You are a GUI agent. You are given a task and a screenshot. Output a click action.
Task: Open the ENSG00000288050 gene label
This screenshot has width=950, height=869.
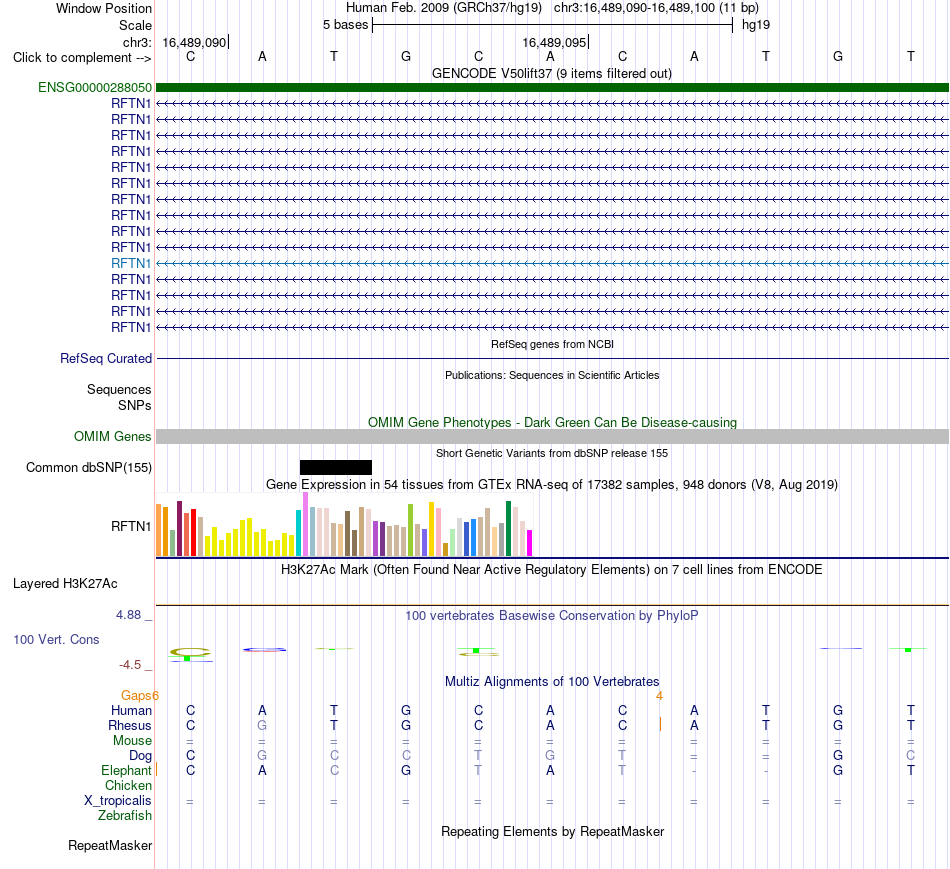[95, 87]
